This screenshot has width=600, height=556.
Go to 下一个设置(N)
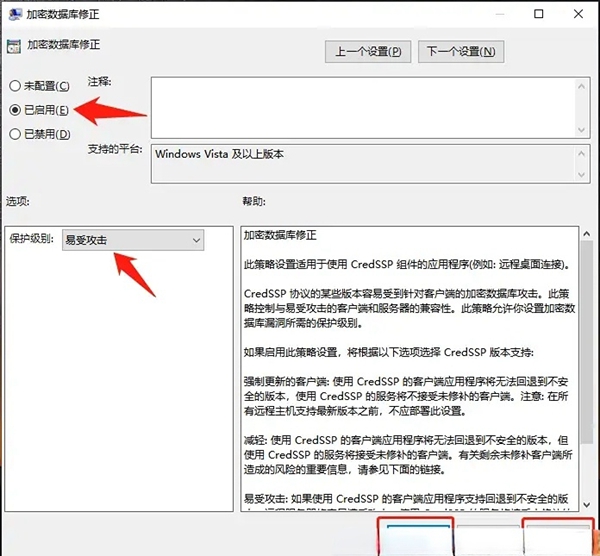461,52
